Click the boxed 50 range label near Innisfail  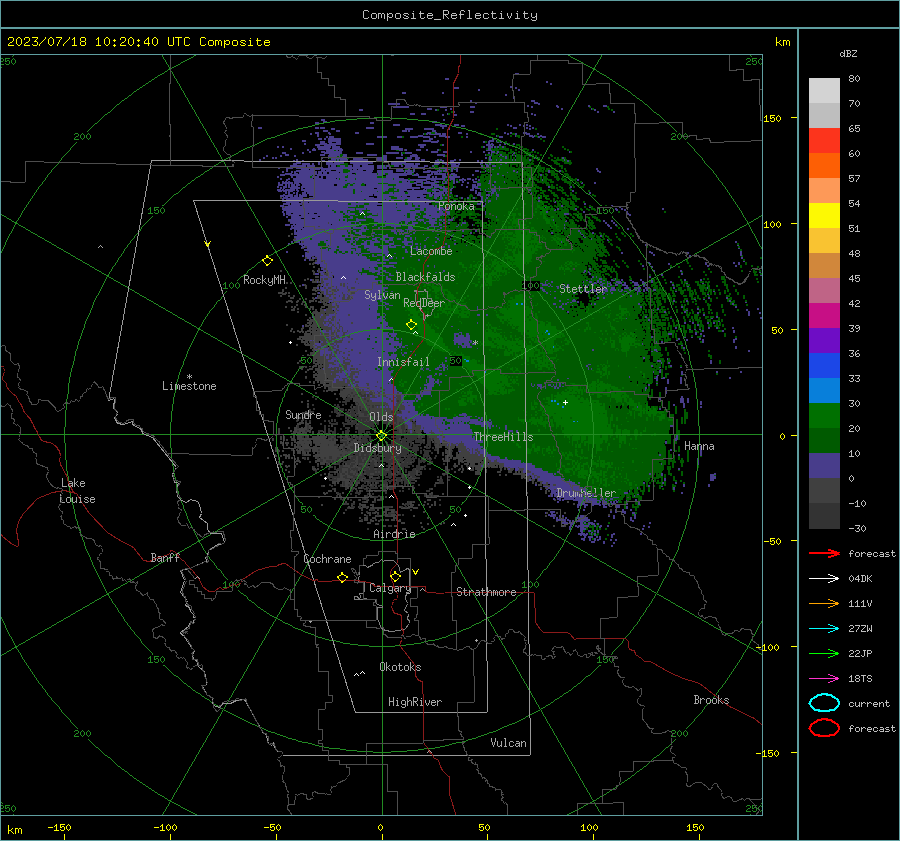(x=455, y=361)
